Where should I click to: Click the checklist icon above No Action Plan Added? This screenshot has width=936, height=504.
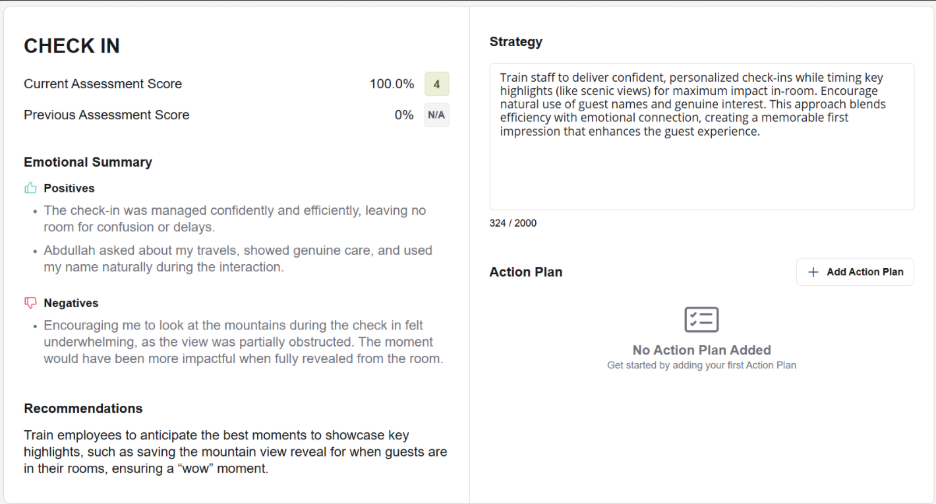click(x=701, y=319)
